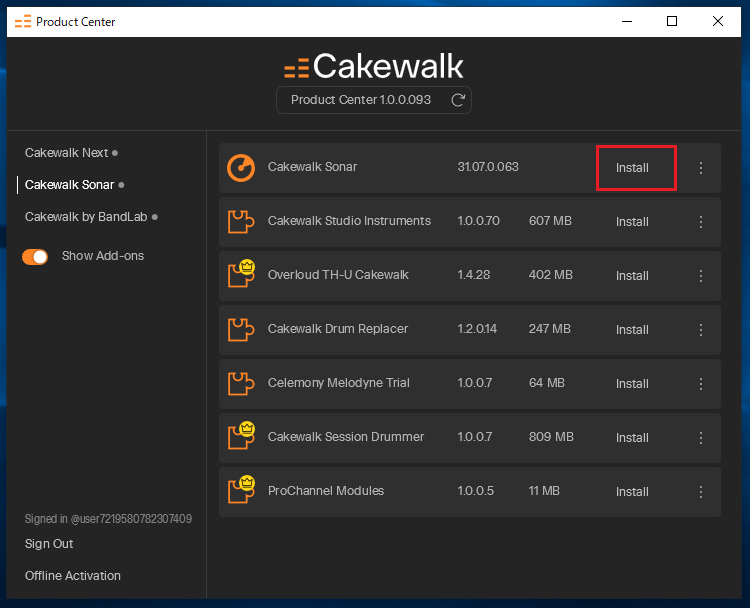The image size is (750, 608).
Task: Click the Cakewalk Studio Instruments puzzle icon
Action: (241, 222)
